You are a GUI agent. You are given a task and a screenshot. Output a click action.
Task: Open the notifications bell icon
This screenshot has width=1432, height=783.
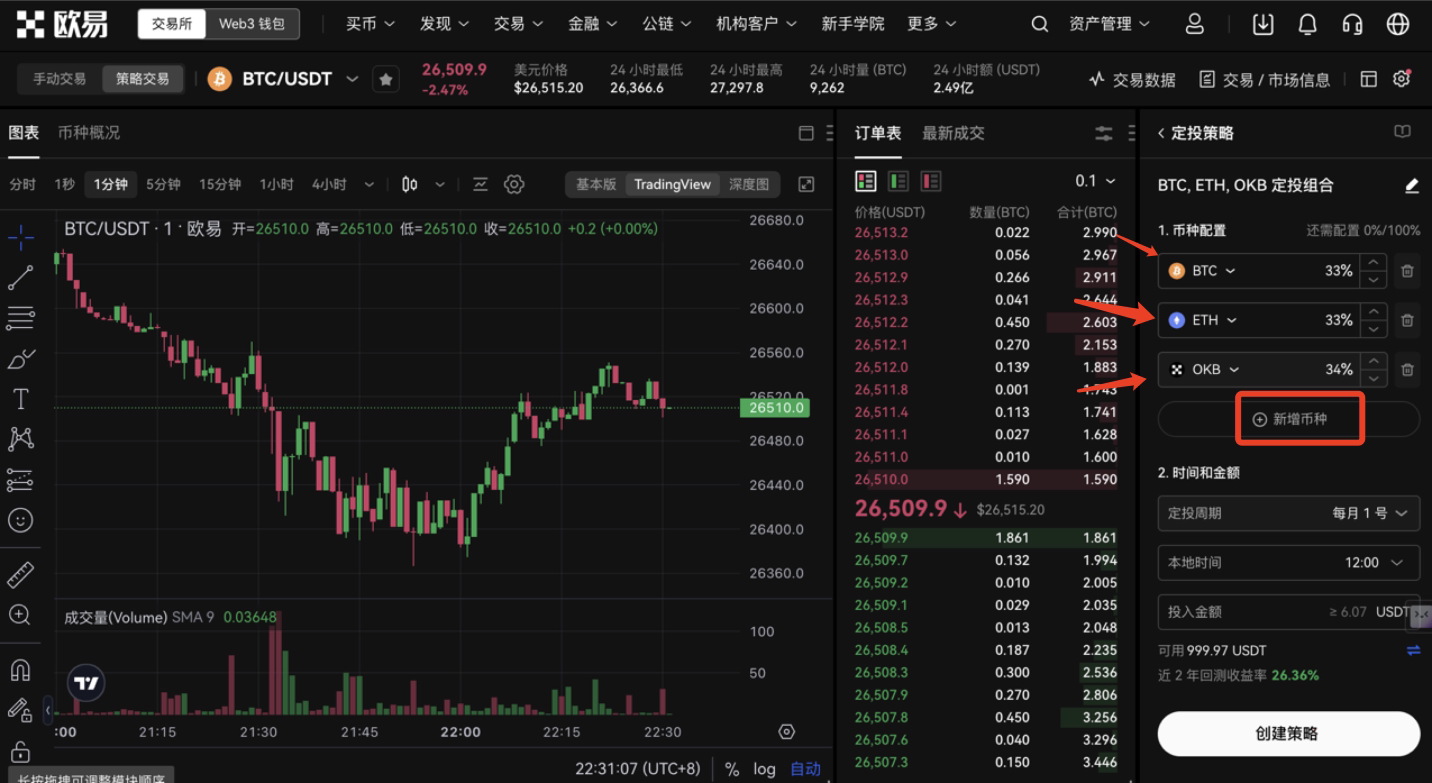point(1307,24)
